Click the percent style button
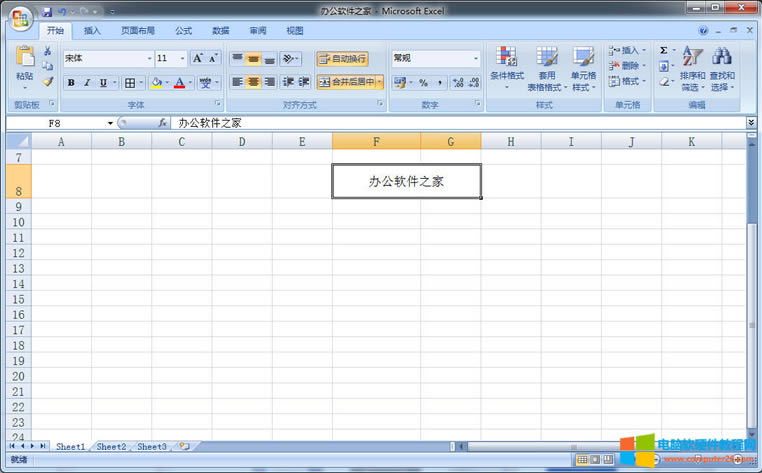The image size is (762, 473). 423,83
